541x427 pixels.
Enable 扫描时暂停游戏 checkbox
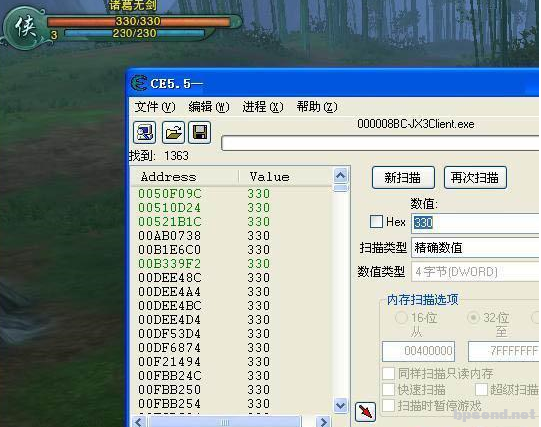(388, 406)
